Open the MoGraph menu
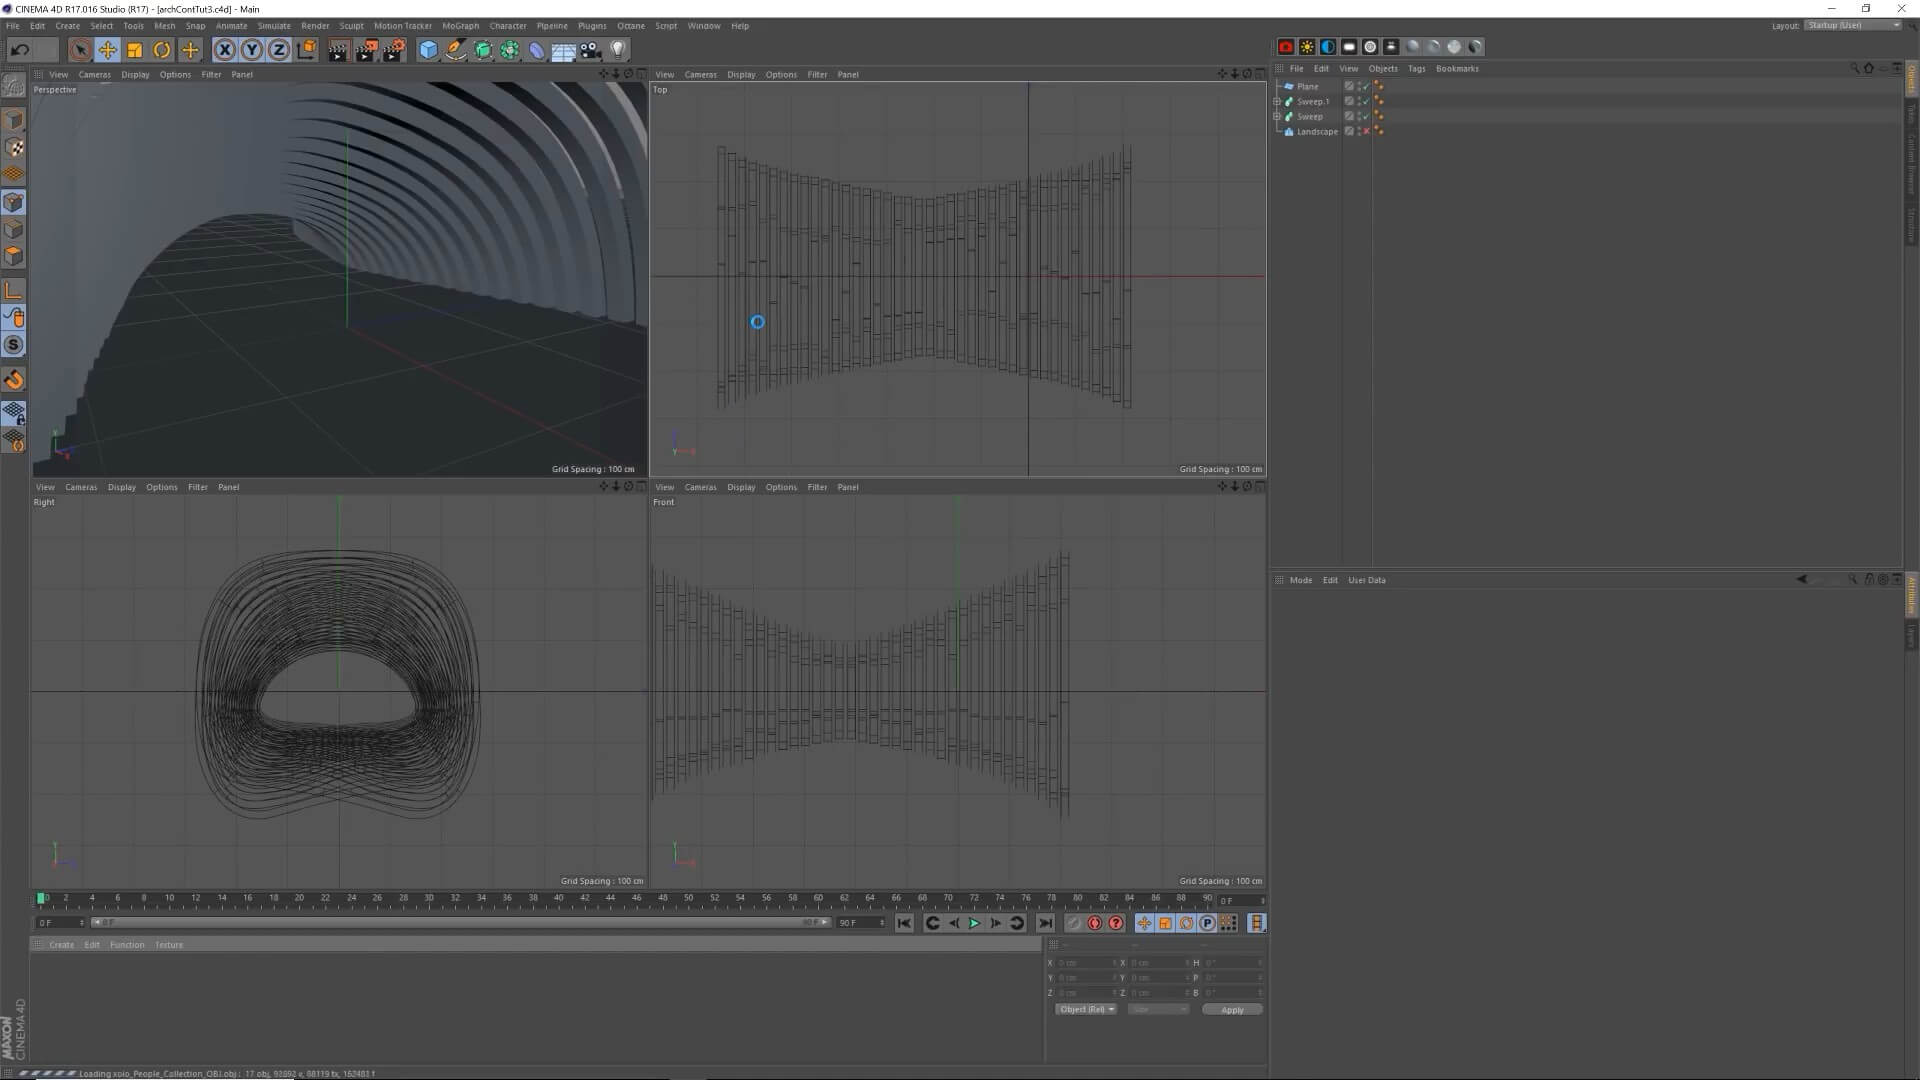Image resolution: width=1920 pixels, height=1080 pixels. click(460, 26)
